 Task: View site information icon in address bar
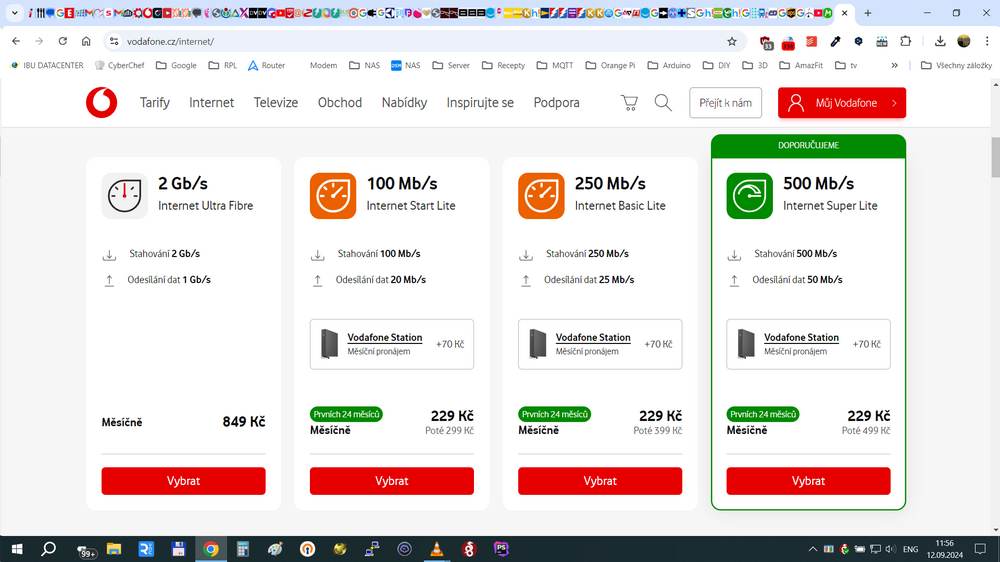pyautogui.click(x=114, y=41)
